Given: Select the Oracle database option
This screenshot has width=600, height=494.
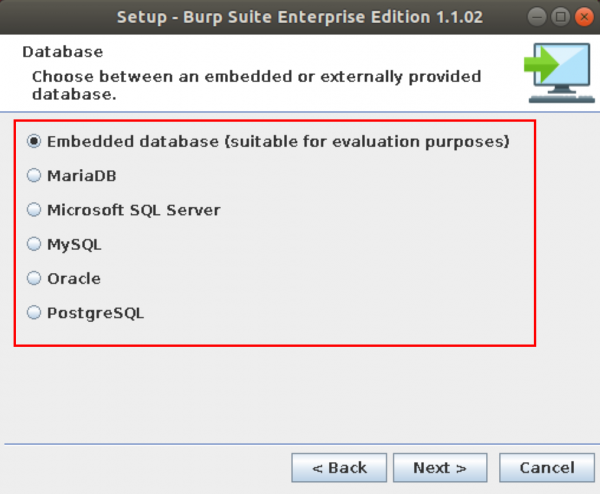Looking at the screenshot, I should (35, 278).
